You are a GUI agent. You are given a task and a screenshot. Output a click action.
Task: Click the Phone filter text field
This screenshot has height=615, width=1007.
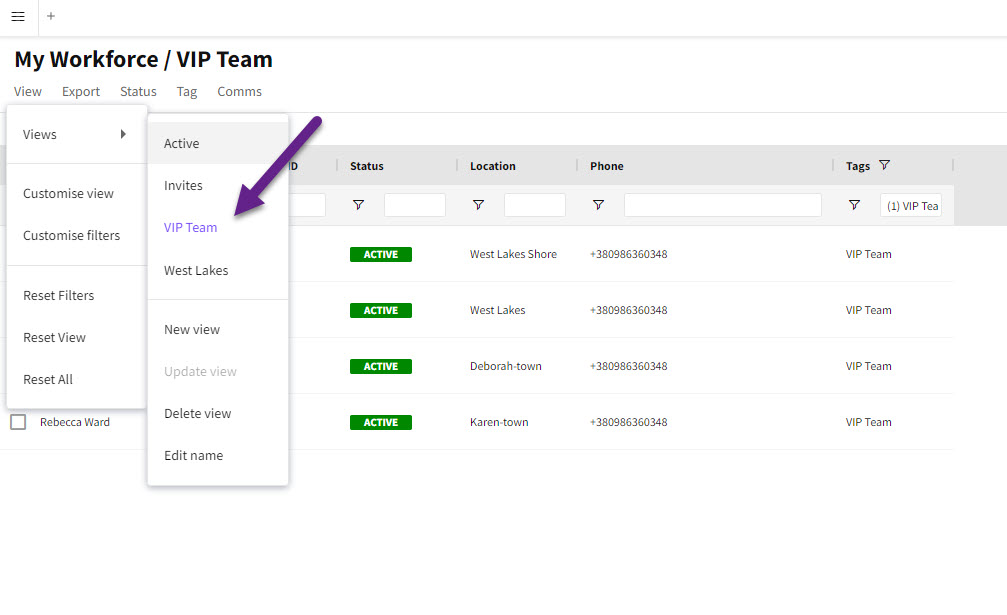click(722, 205)
